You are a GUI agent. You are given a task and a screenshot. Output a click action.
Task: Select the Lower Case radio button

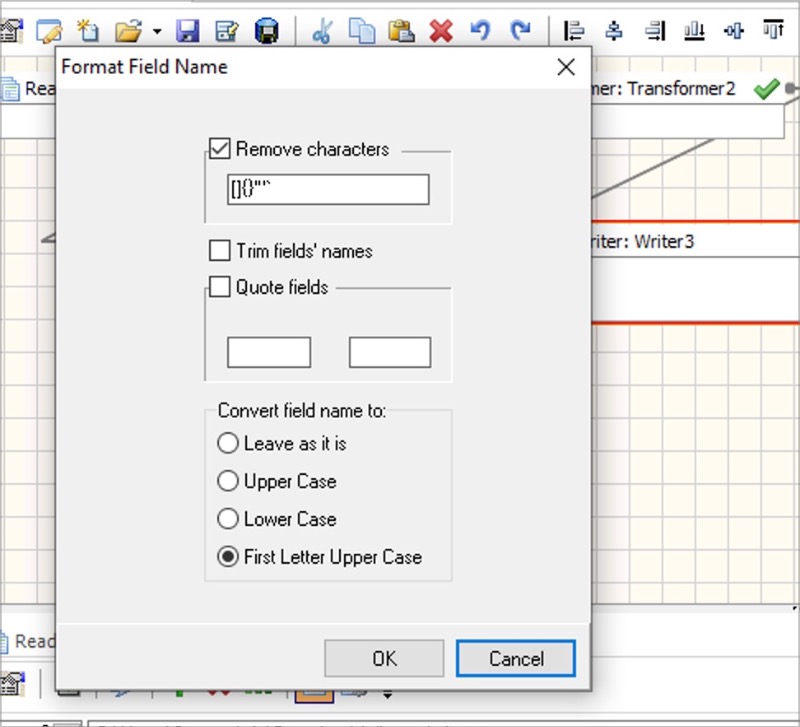[x=228, y=518]
